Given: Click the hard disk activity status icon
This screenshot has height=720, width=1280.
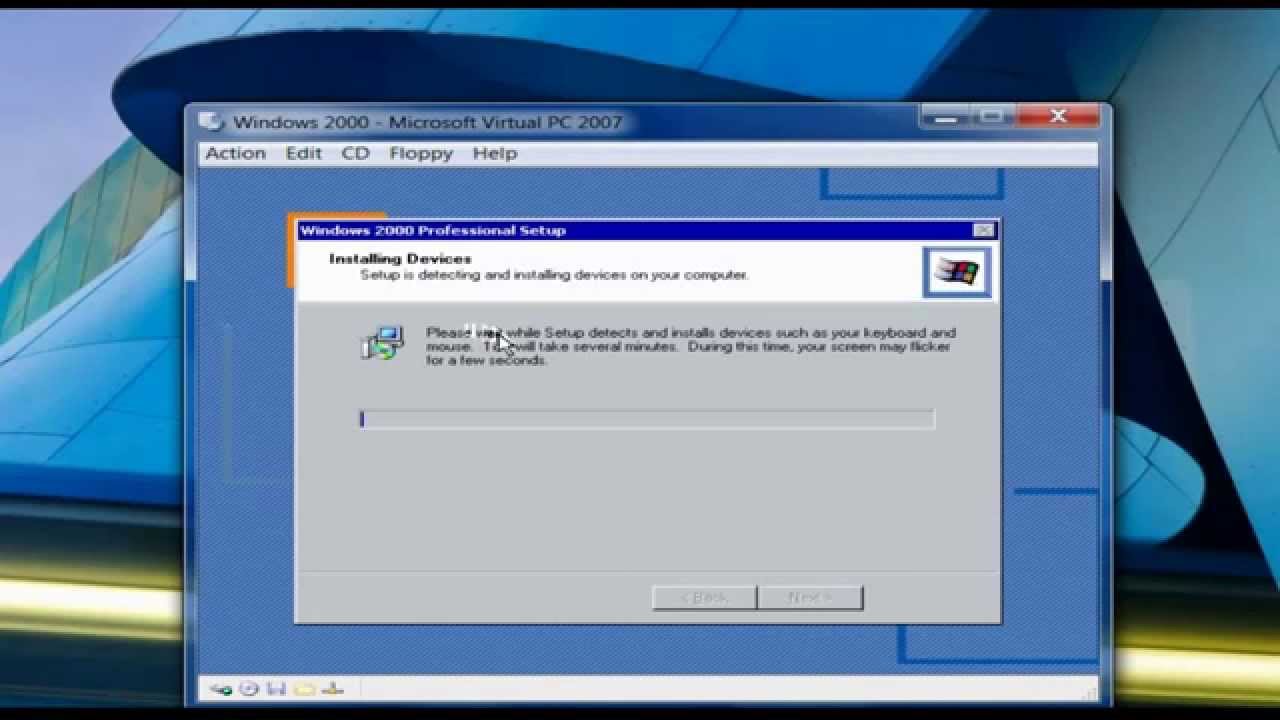Looking at the screenshot, I should click(222, 688).
